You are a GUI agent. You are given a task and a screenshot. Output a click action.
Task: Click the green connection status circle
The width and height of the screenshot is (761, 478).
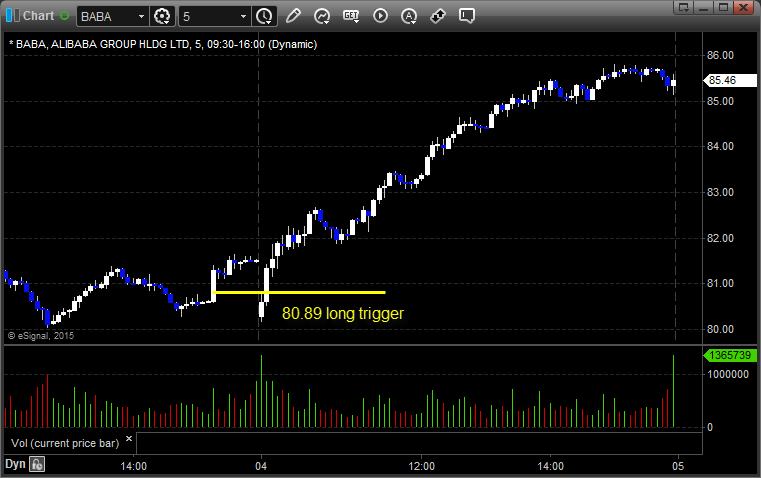click(x=64, y=16)
